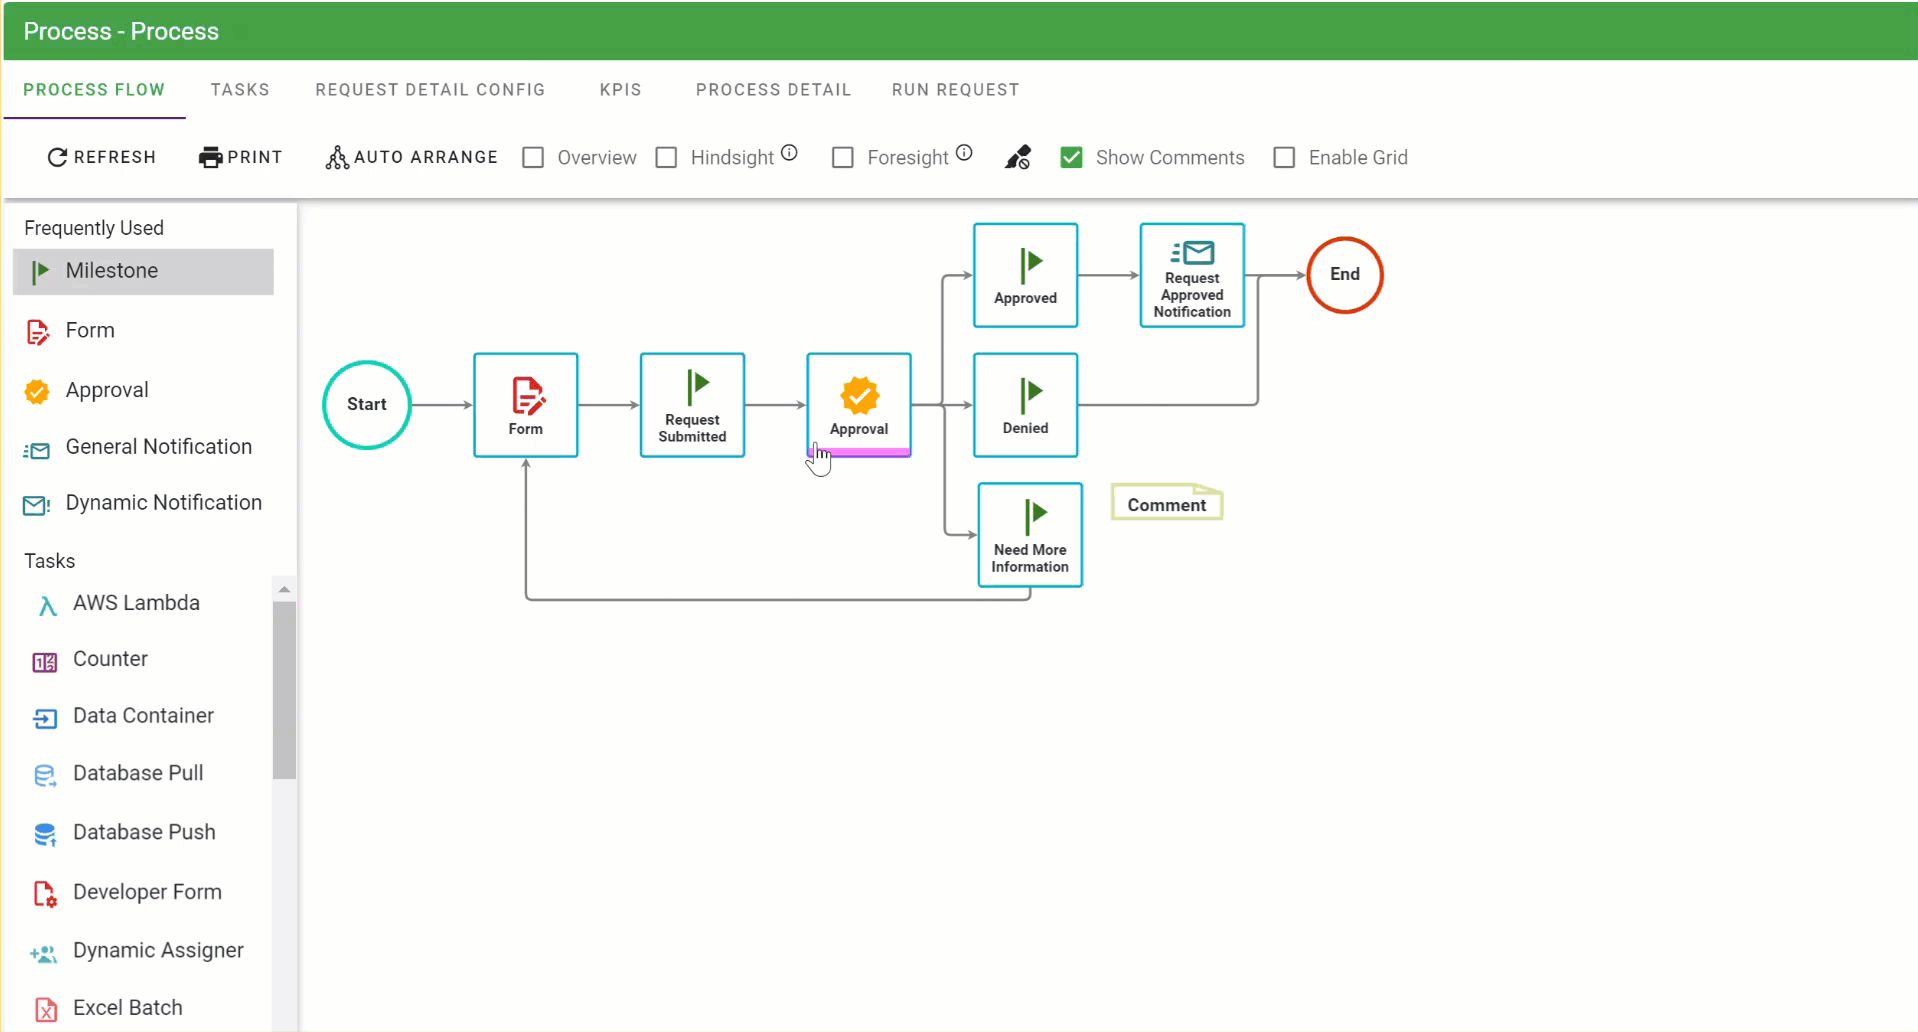Image resolution: width=1918 pixels, height=1032 pixels.
Task: Click the Print button
Action: pyautogui.click(x=241, y=158)
